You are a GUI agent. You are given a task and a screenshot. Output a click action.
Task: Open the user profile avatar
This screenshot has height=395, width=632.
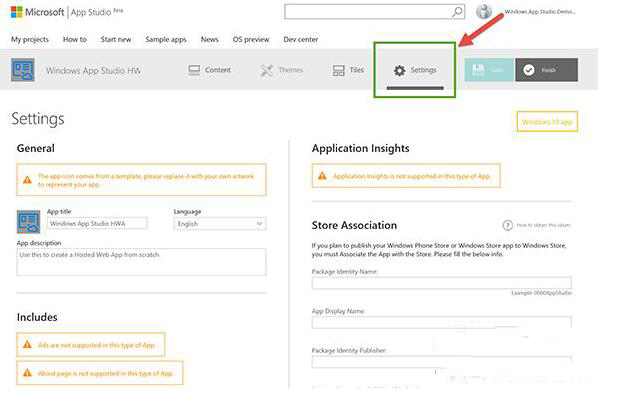coord(484,12)
